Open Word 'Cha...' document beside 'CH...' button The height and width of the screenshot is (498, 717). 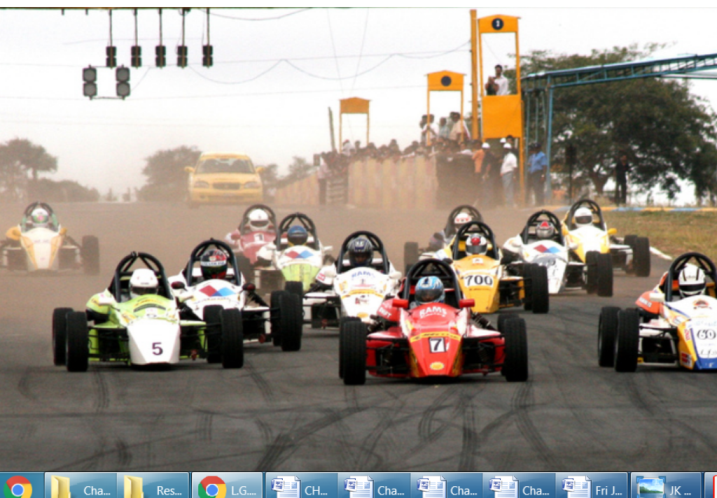(374, 487)
